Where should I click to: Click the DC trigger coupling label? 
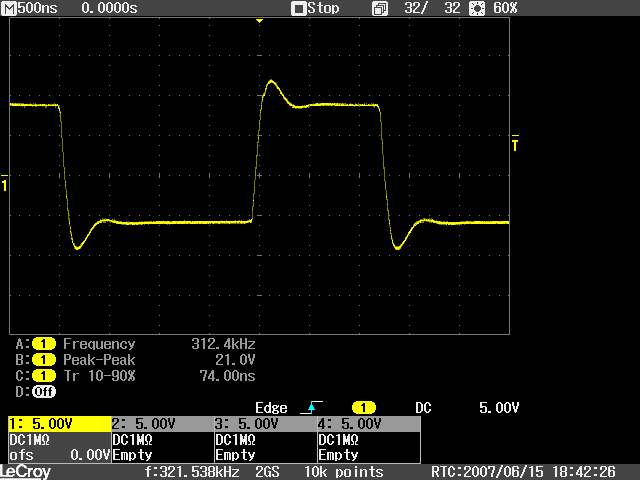(423, 408)
